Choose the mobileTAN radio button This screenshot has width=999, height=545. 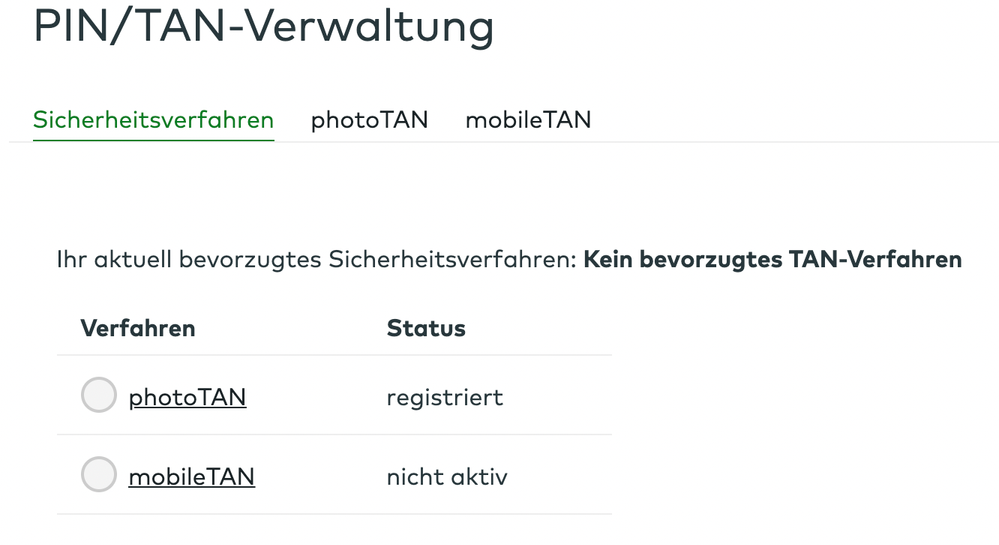(x=98, y=475)
